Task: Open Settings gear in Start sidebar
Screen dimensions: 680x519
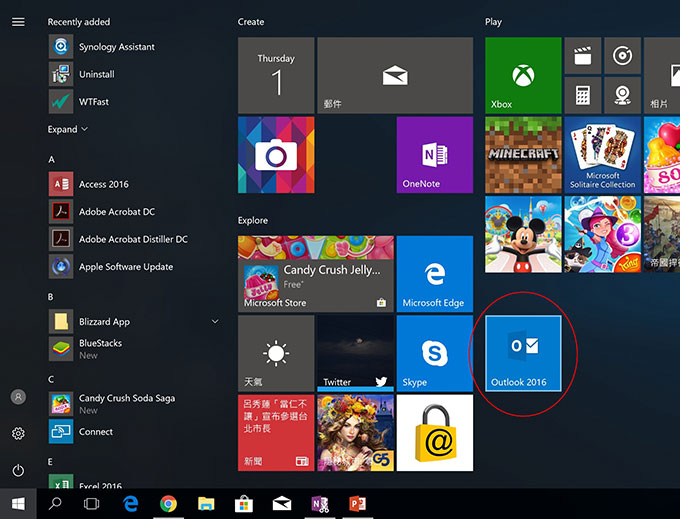Action: (18, 433)
